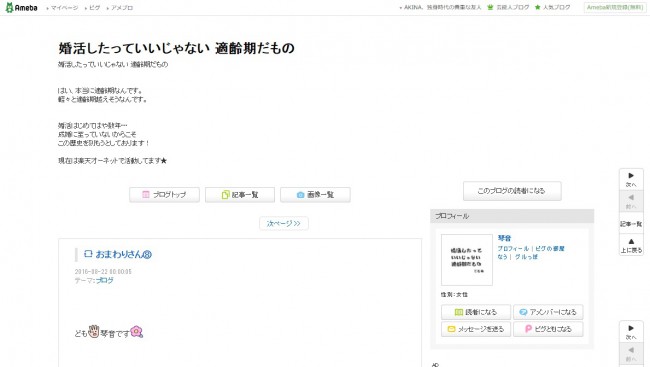Click the green document icon on the 記事一覧 button
Image resolution: width=650 pixels, height=367 pixels.
tap(225, 194)
